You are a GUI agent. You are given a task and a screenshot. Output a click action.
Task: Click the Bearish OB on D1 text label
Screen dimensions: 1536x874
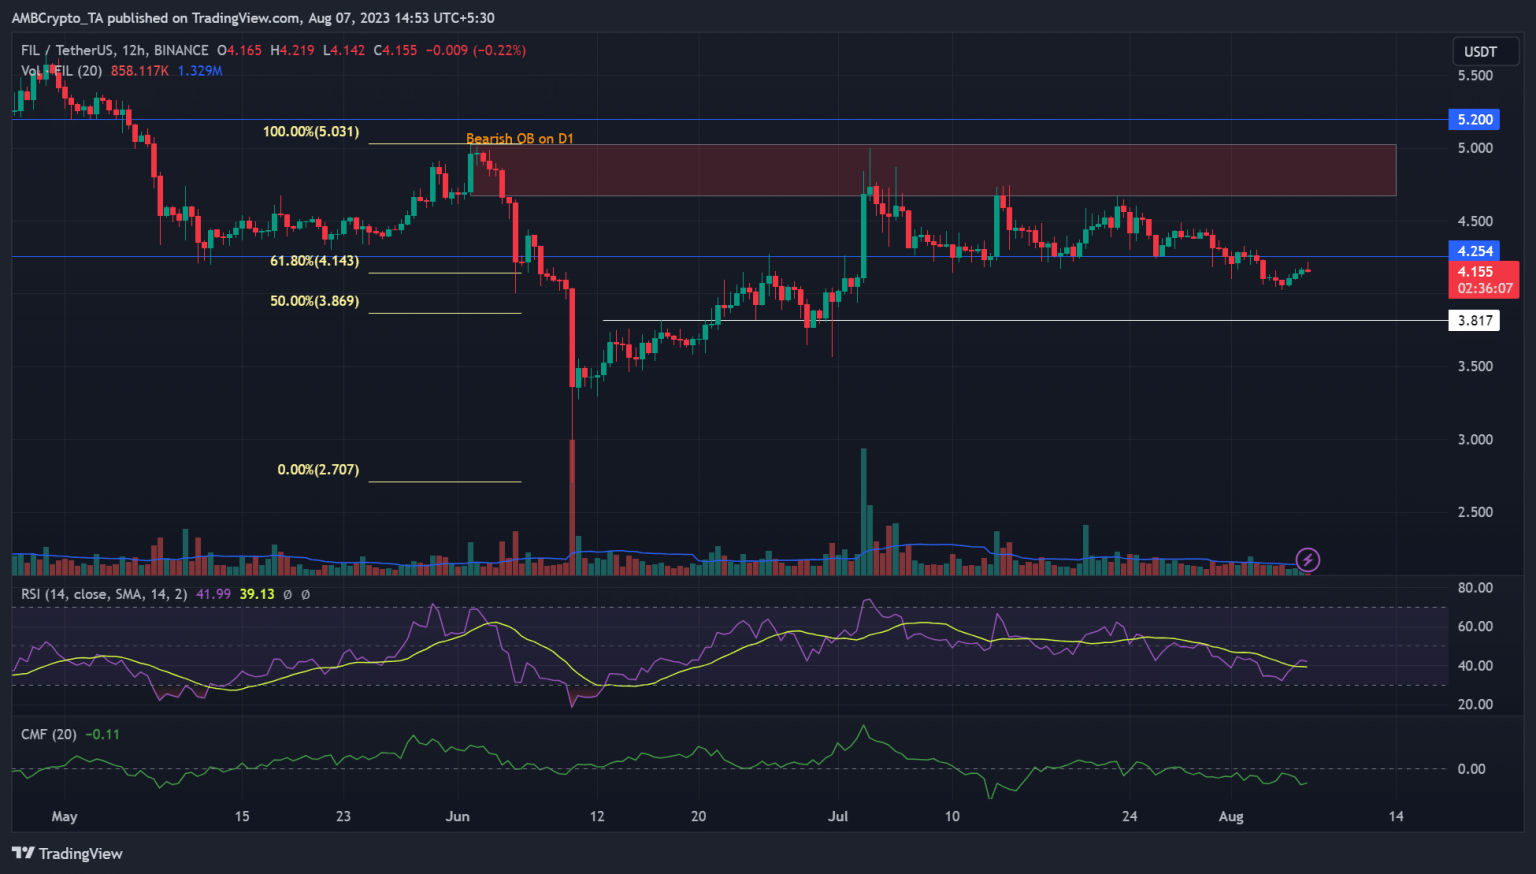coord(520,139)
